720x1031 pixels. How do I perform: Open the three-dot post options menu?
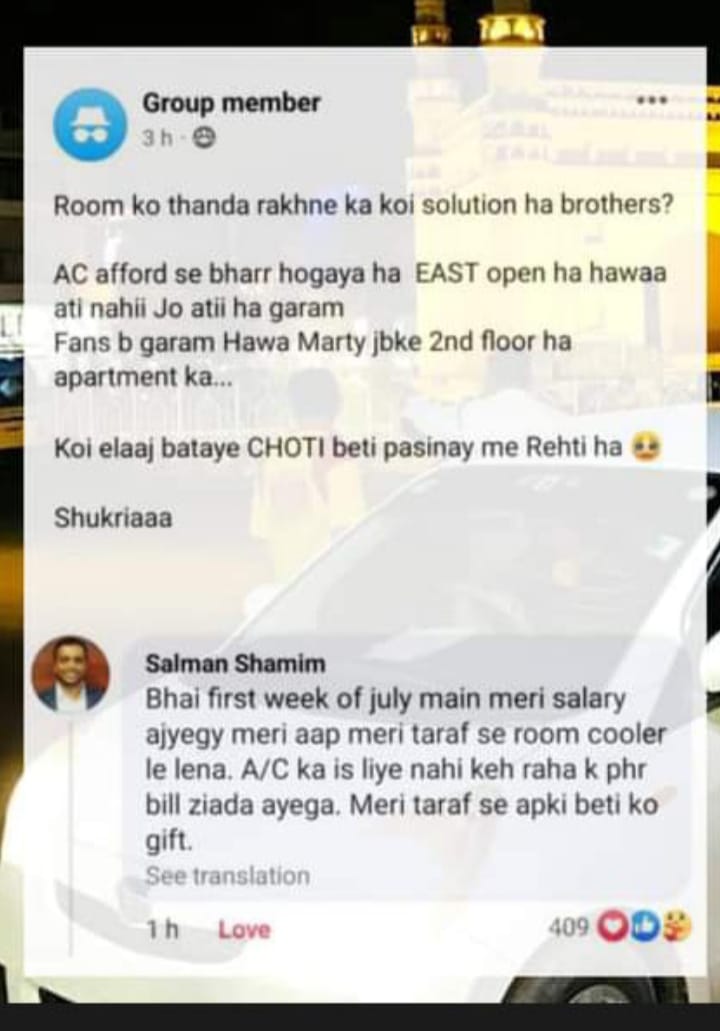pos(652,101)
